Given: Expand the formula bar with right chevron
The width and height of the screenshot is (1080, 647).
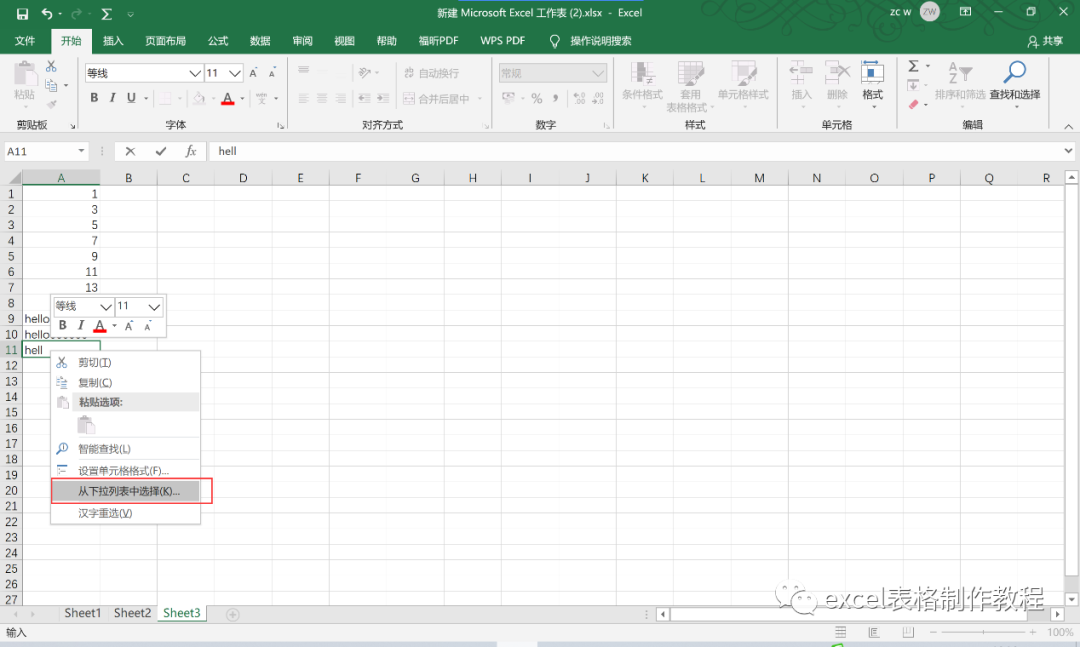Looking at the screenshot, I should (x=1068, y=151).
